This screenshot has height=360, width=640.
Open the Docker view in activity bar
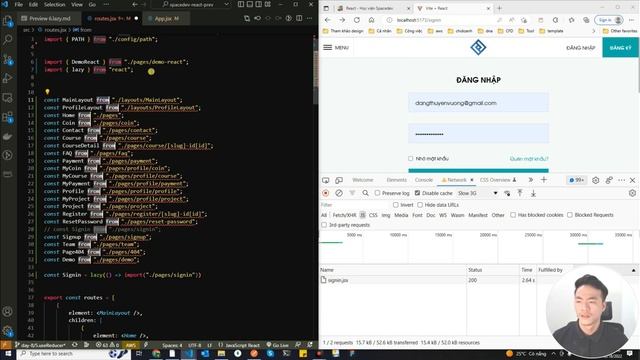click(8, 136)
